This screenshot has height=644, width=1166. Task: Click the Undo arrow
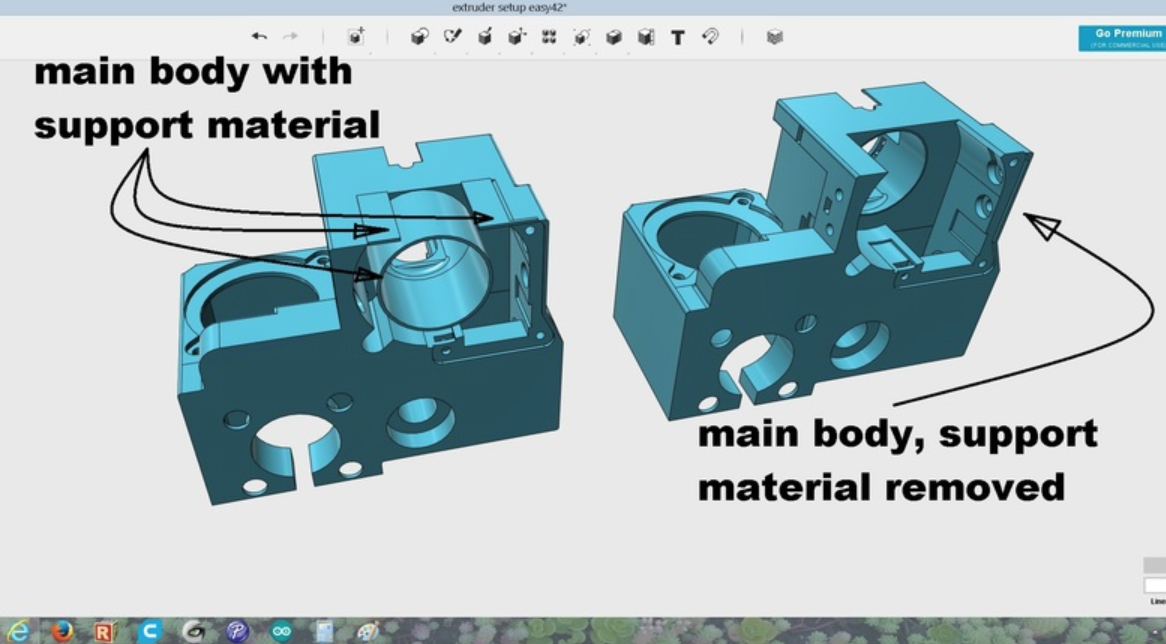[x=259, y=37]
